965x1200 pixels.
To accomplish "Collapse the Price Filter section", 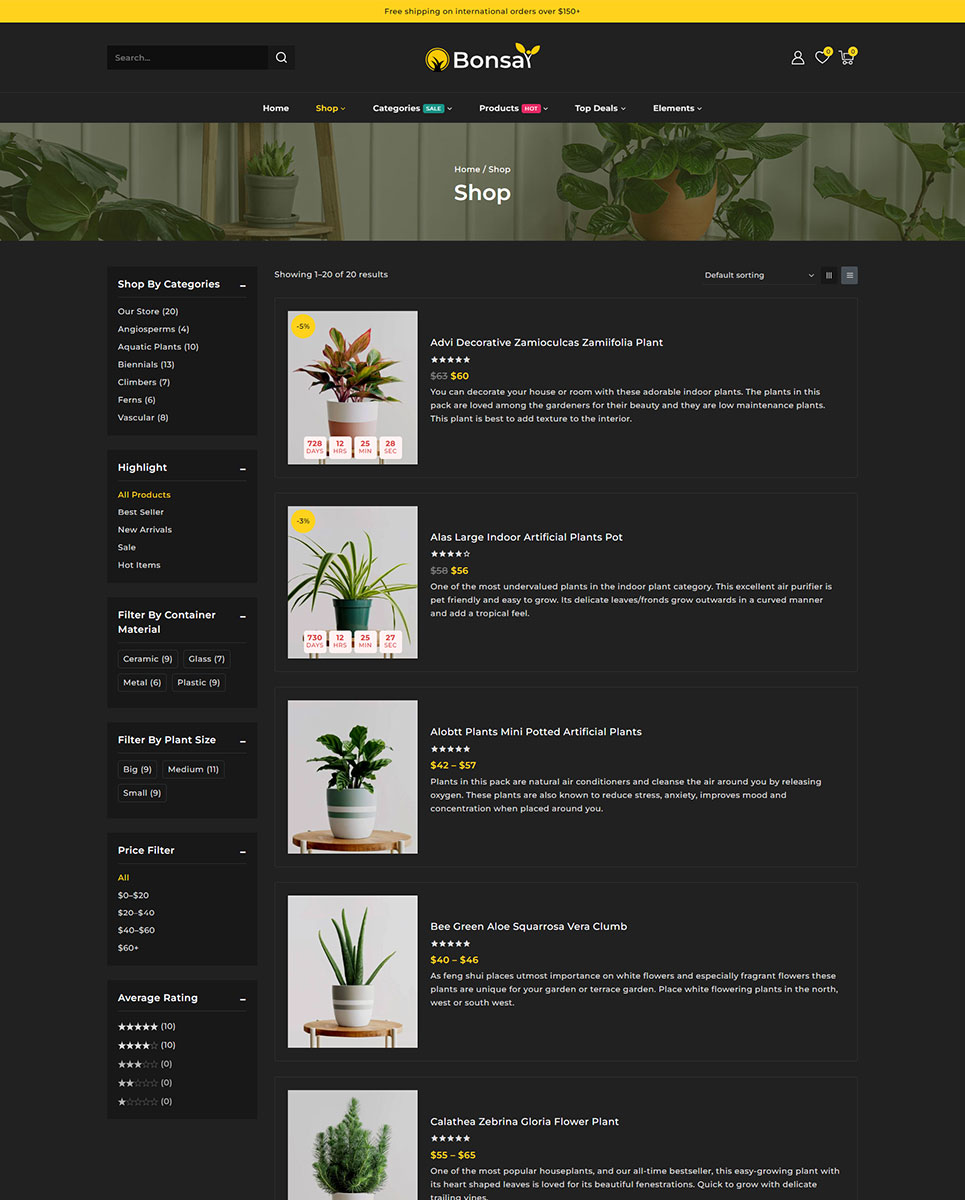I will 242,852.
